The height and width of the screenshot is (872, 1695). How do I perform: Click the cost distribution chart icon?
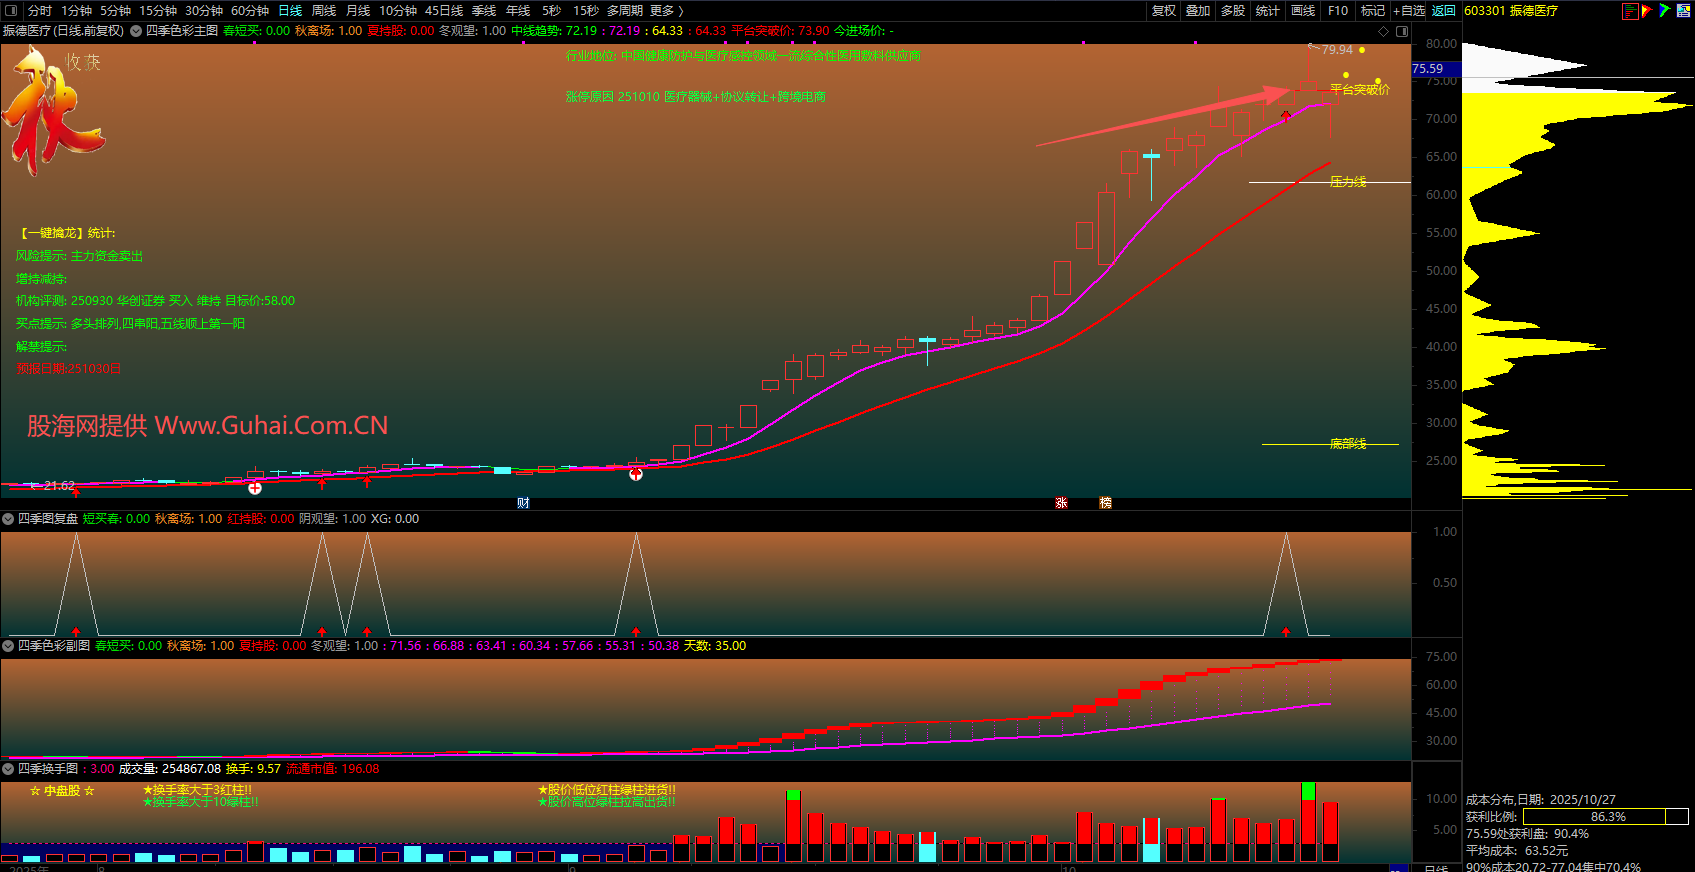point(1630,11)
